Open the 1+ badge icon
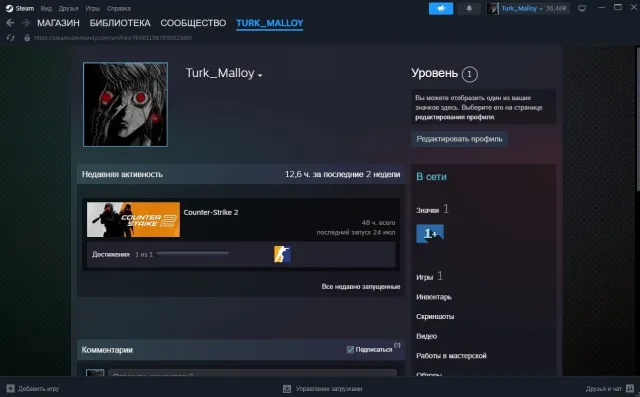 pyautogui.click(x=430, y=233)
